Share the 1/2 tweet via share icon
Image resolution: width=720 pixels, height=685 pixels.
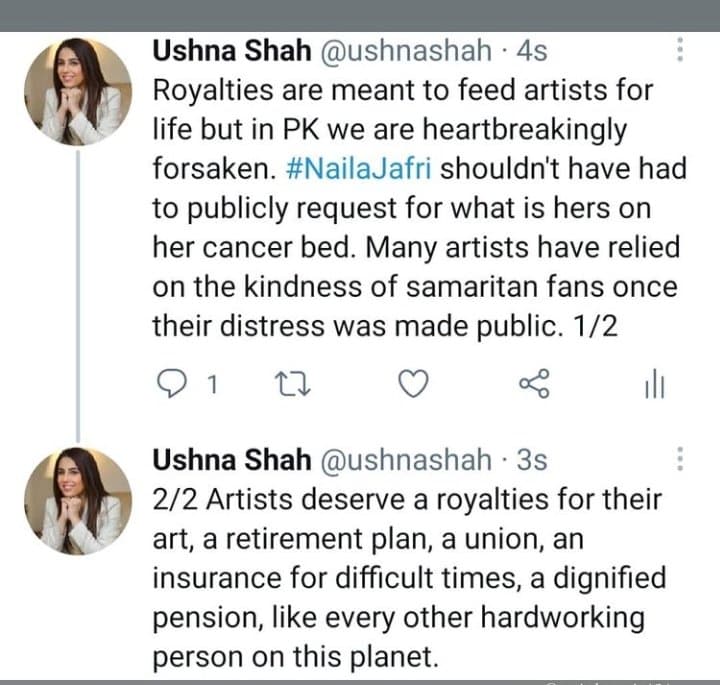coord(534,383)
